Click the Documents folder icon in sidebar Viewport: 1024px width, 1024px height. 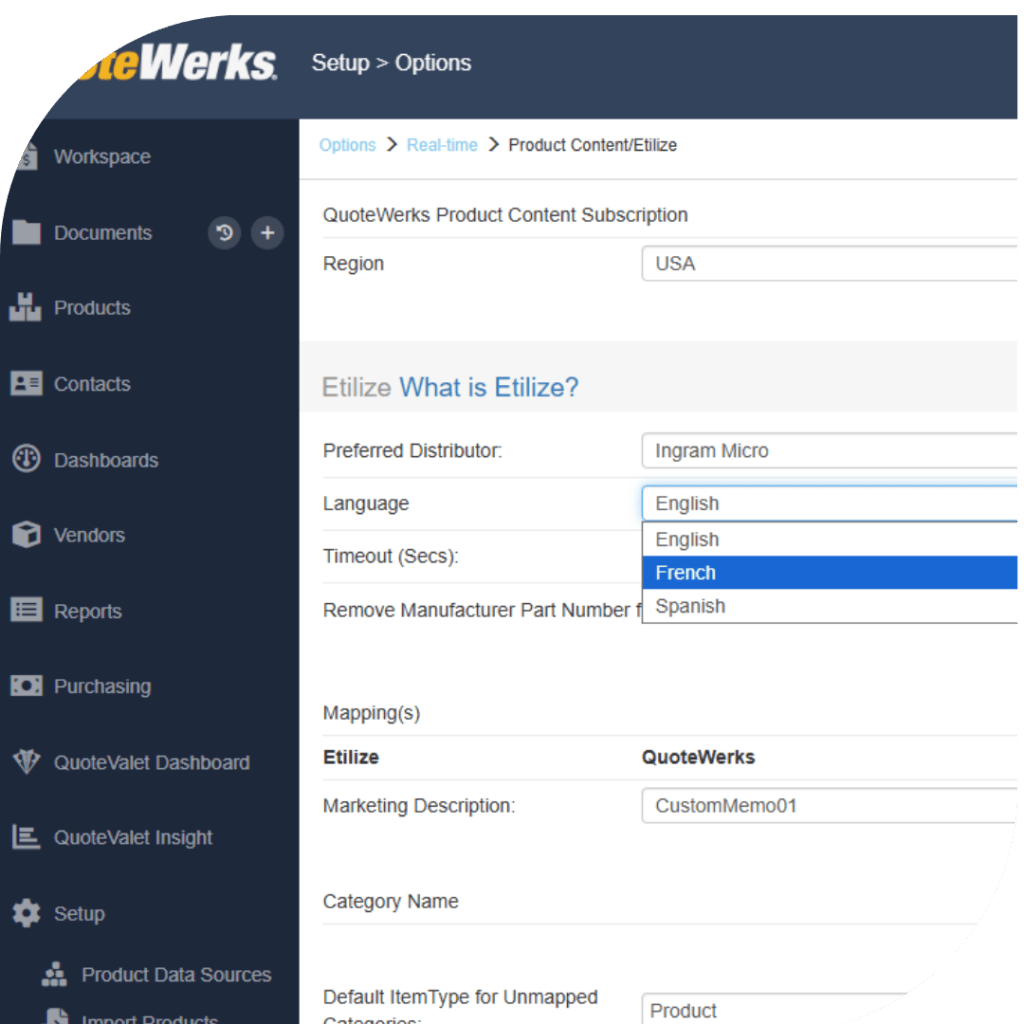26,233
